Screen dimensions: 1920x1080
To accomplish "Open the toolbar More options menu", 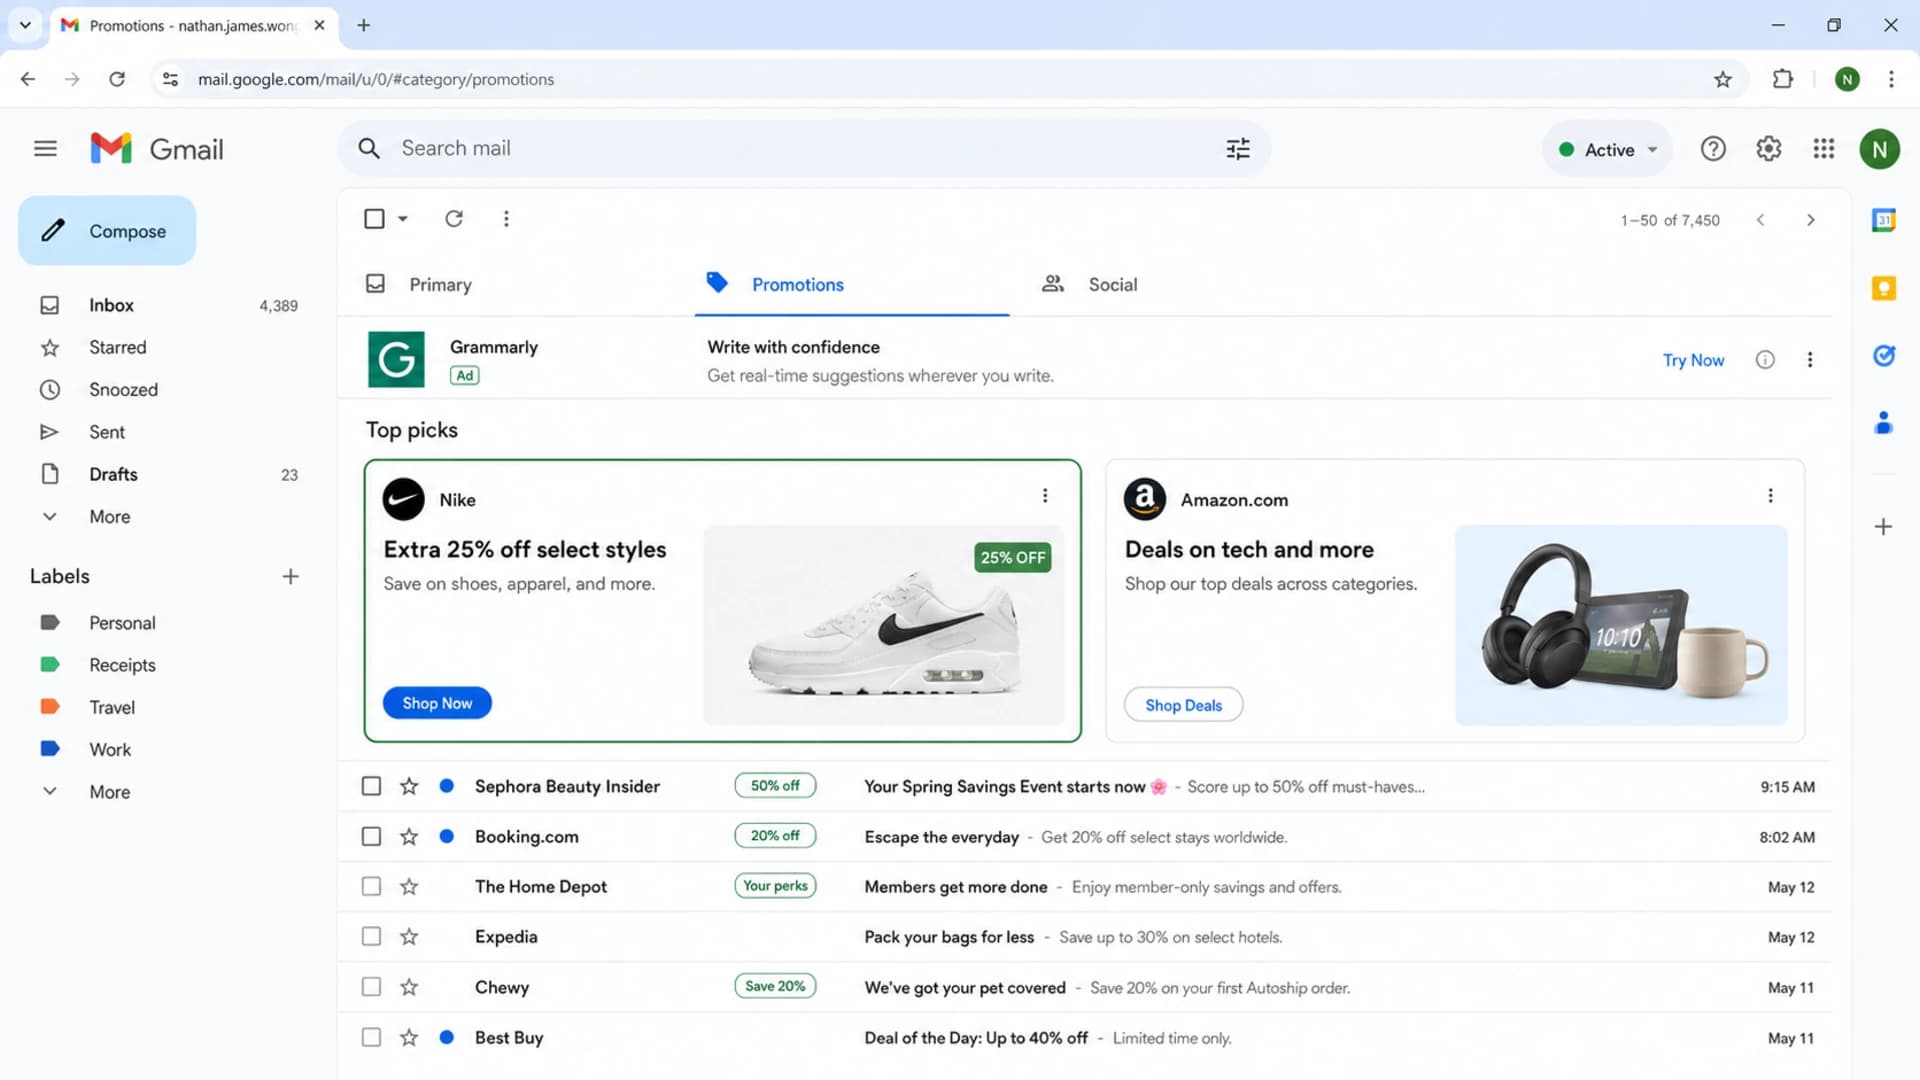I will tap(506, 219).
